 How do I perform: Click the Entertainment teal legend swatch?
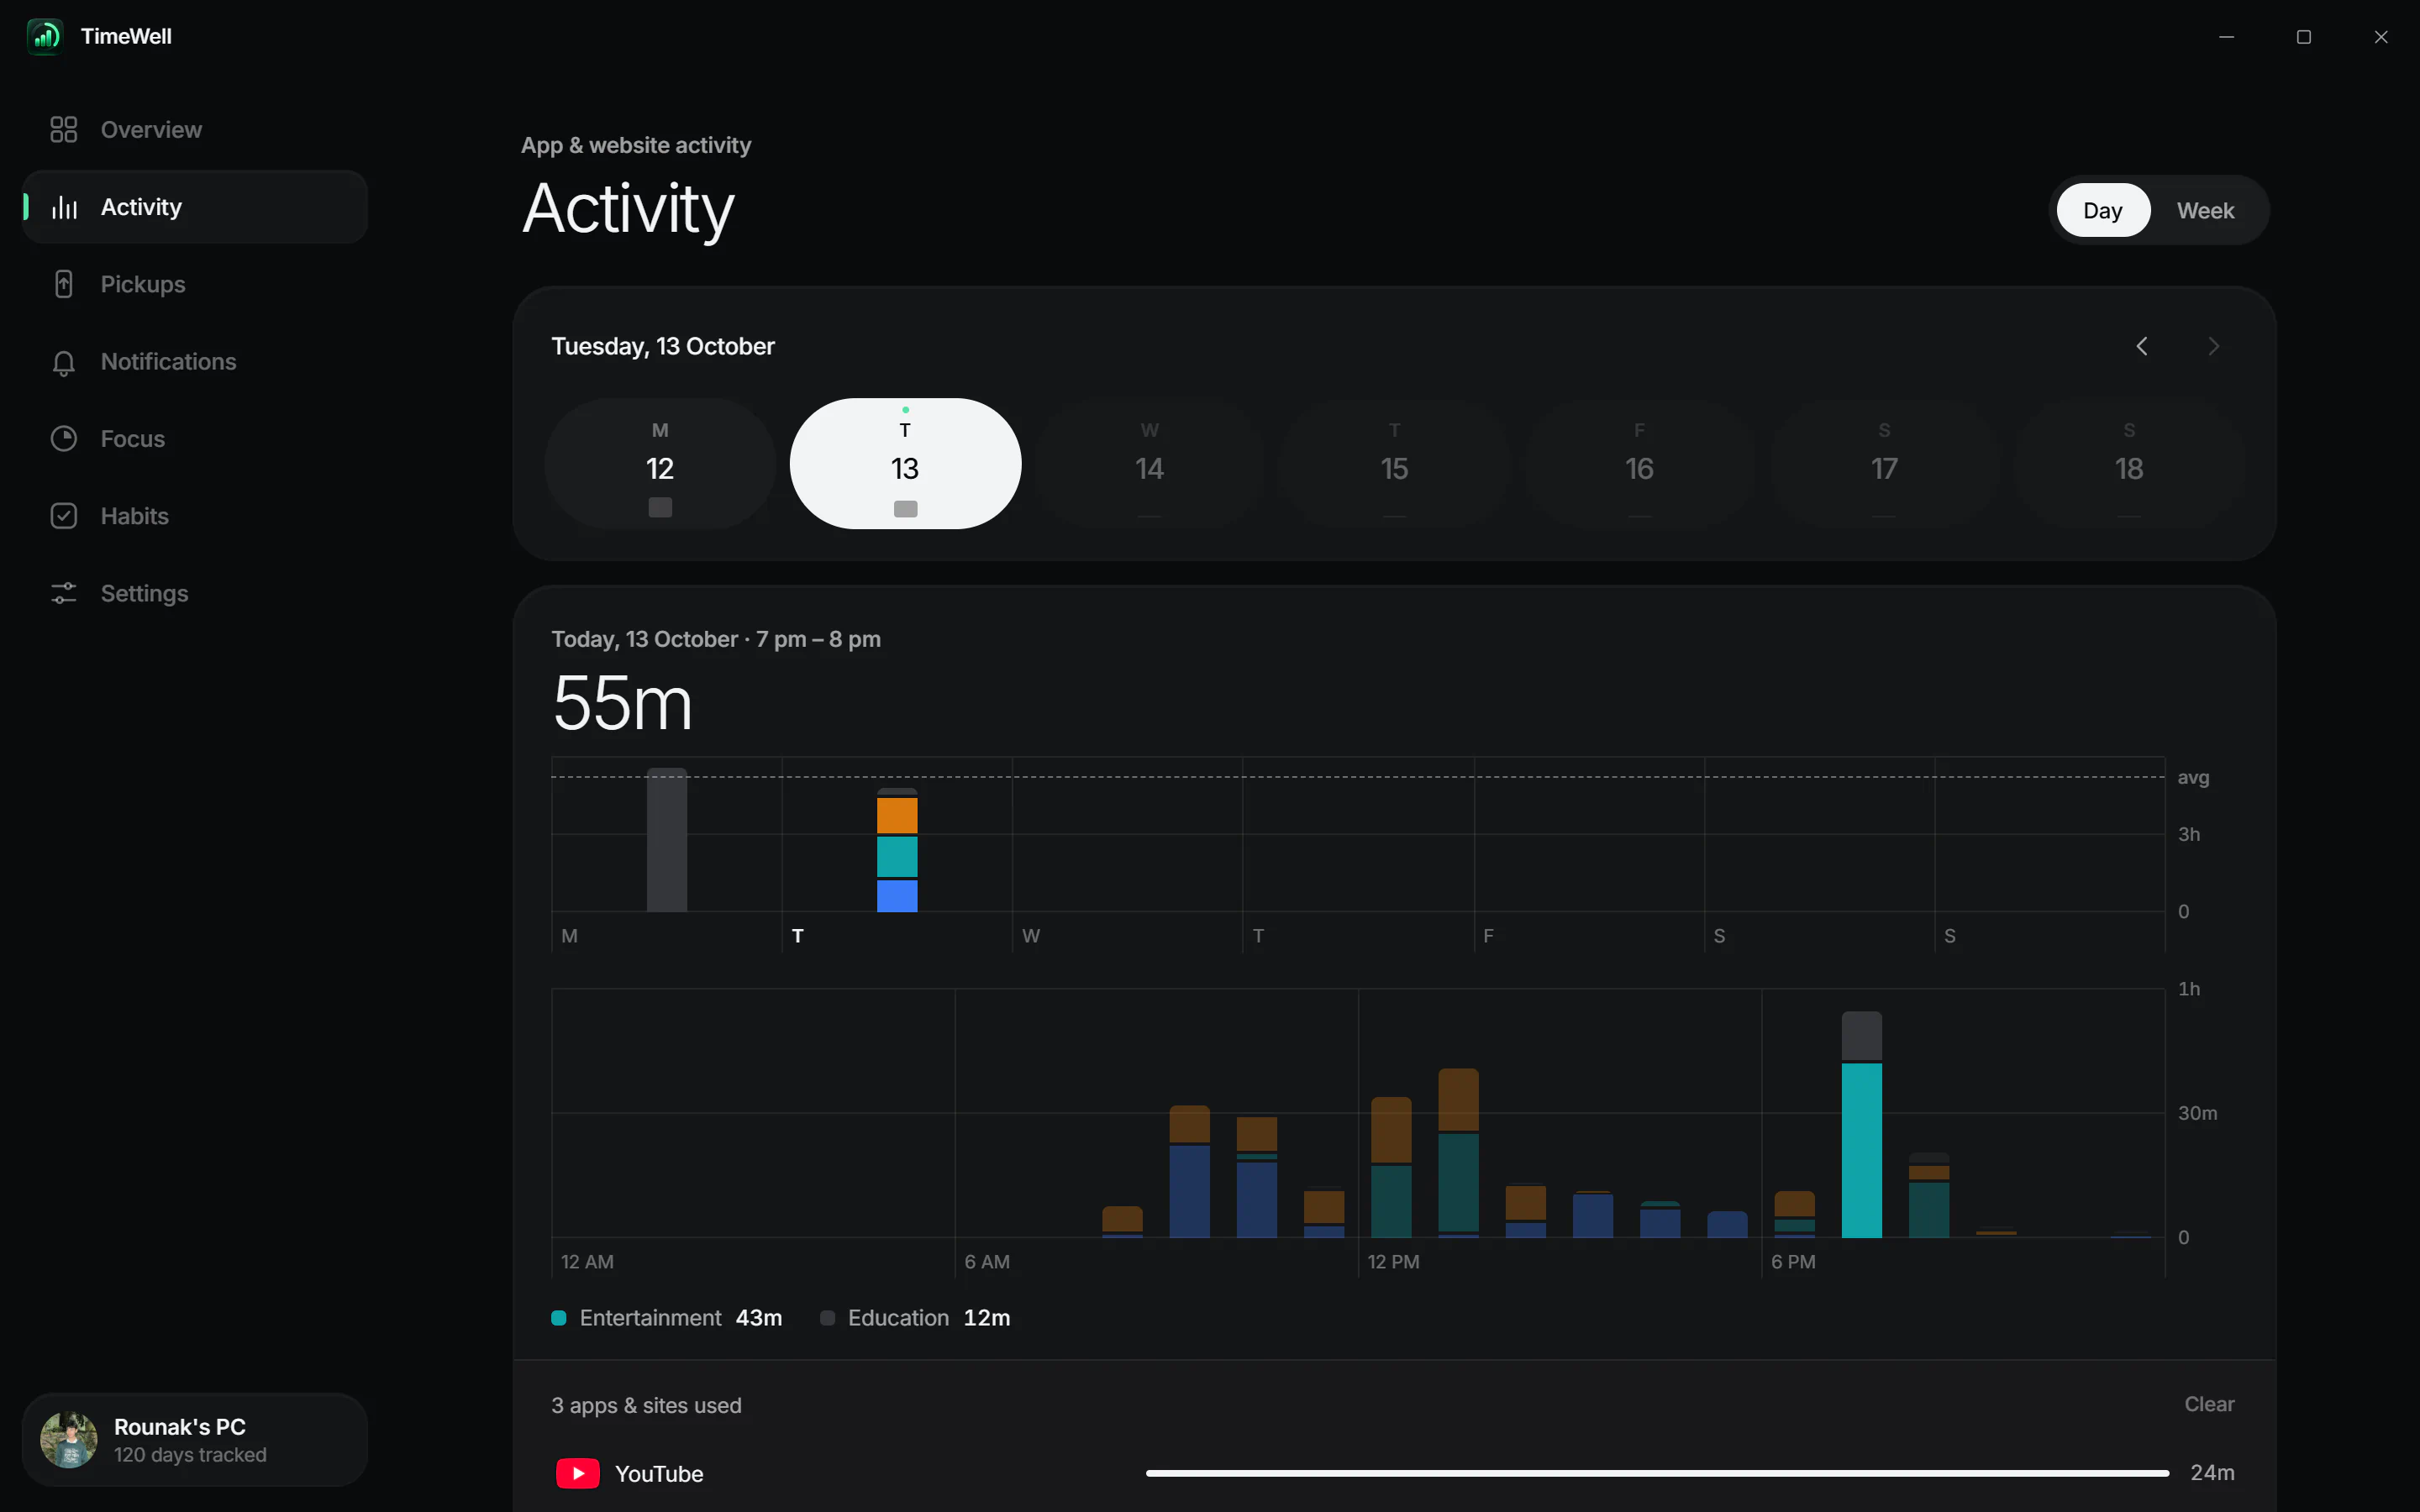coord(559,1318)
